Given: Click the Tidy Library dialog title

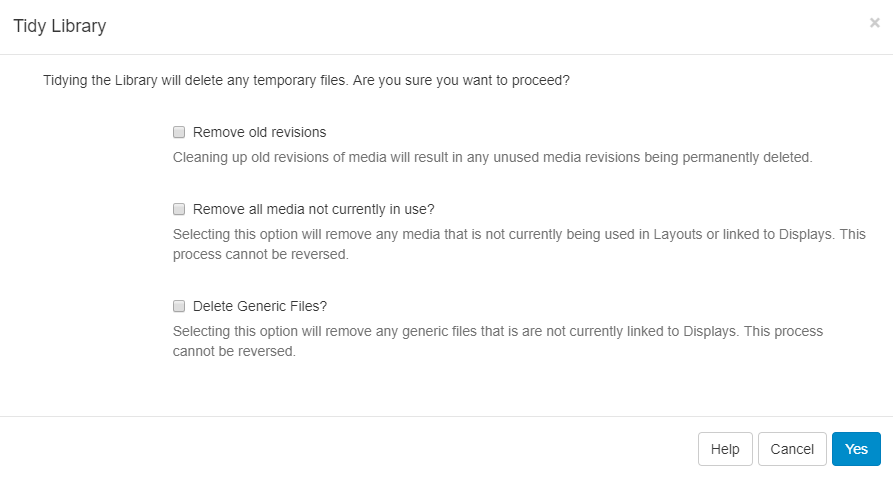Looking at the screenshot, I should 60,26.
